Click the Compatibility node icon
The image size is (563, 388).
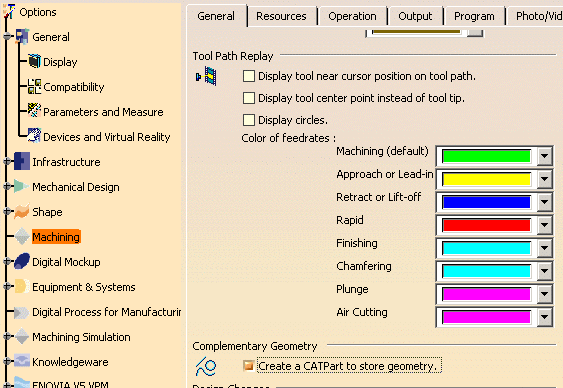click(x=34, y=87)
